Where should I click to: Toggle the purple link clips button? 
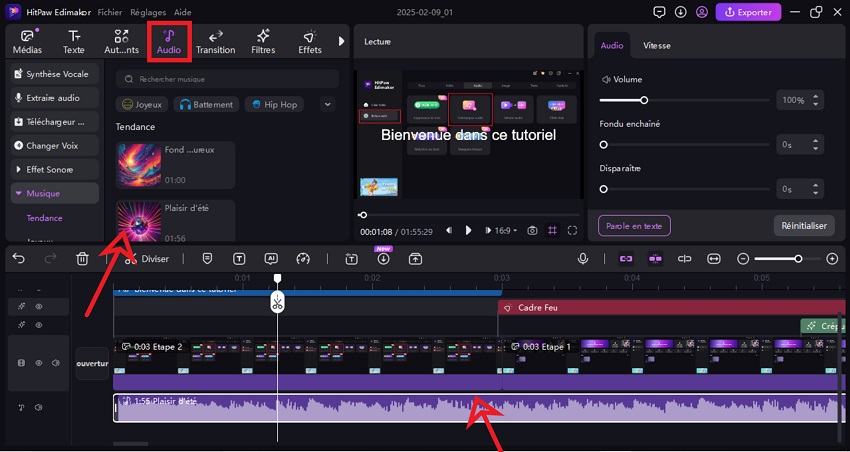626,259
